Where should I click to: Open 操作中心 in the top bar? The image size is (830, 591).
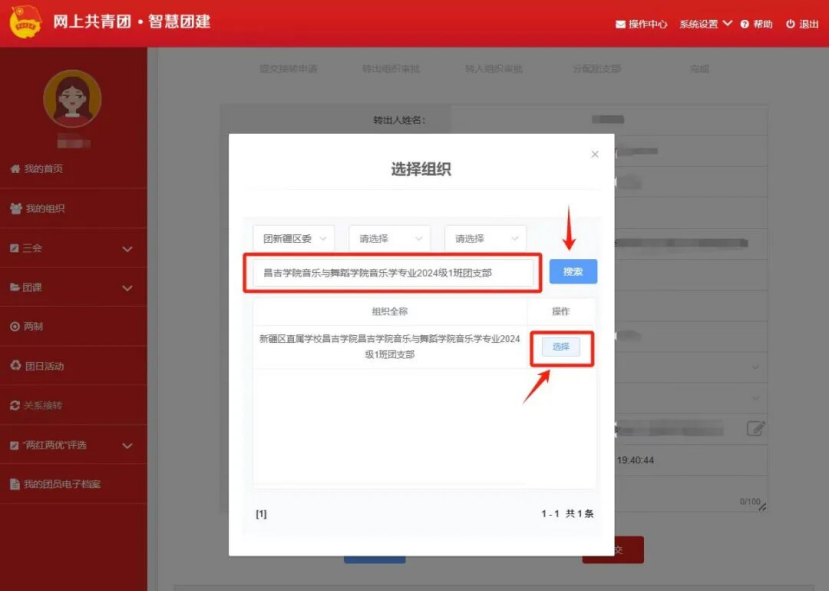(x=641, y=24)
